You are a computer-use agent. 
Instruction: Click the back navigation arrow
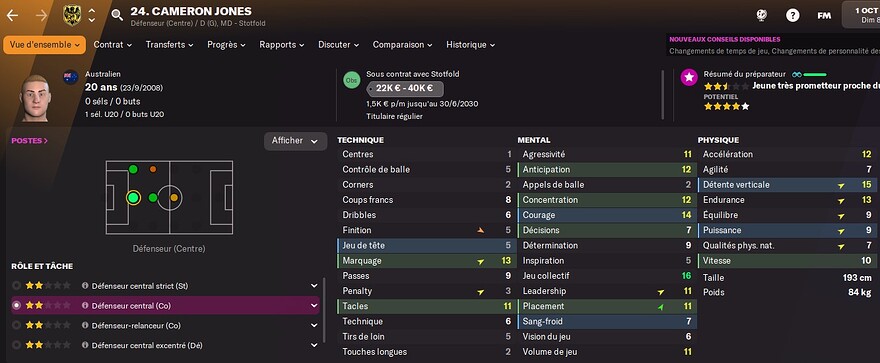(12, 15)
